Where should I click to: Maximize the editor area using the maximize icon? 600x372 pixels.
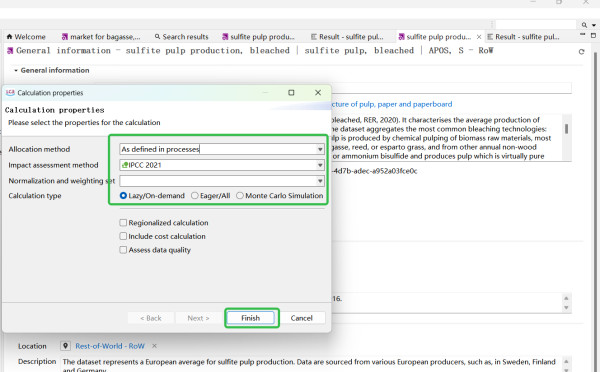[x=593, y=35]
